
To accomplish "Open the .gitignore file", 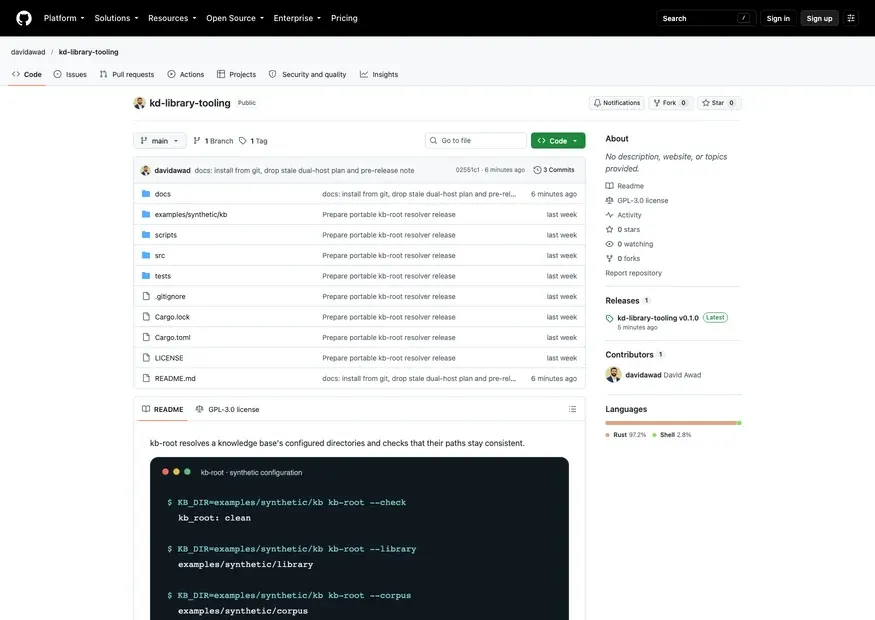I will (x=170, y=296).
